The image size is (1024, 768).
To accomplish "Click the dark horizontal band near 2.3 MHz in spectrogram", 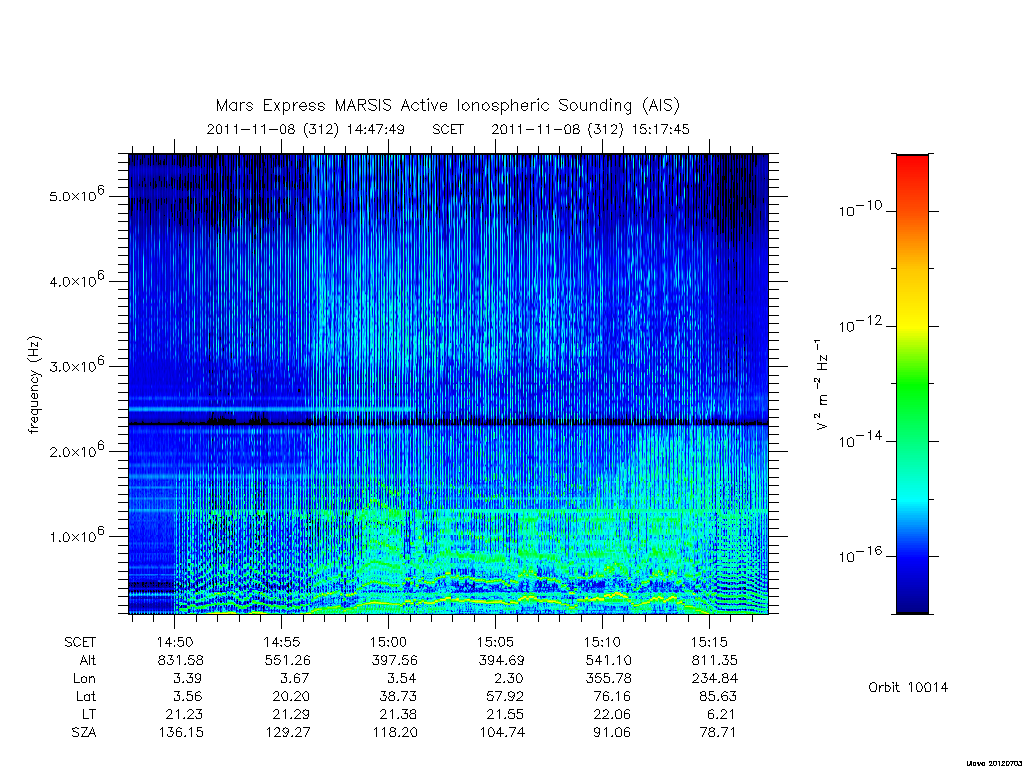I will tap(448, 424).
